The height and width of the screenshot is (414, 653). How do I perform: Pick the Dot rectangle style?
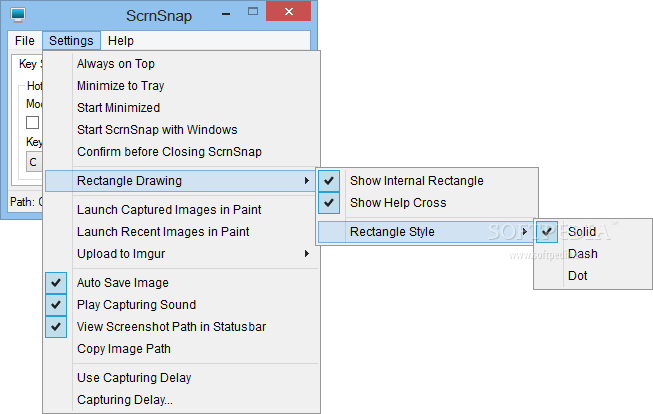577,276
